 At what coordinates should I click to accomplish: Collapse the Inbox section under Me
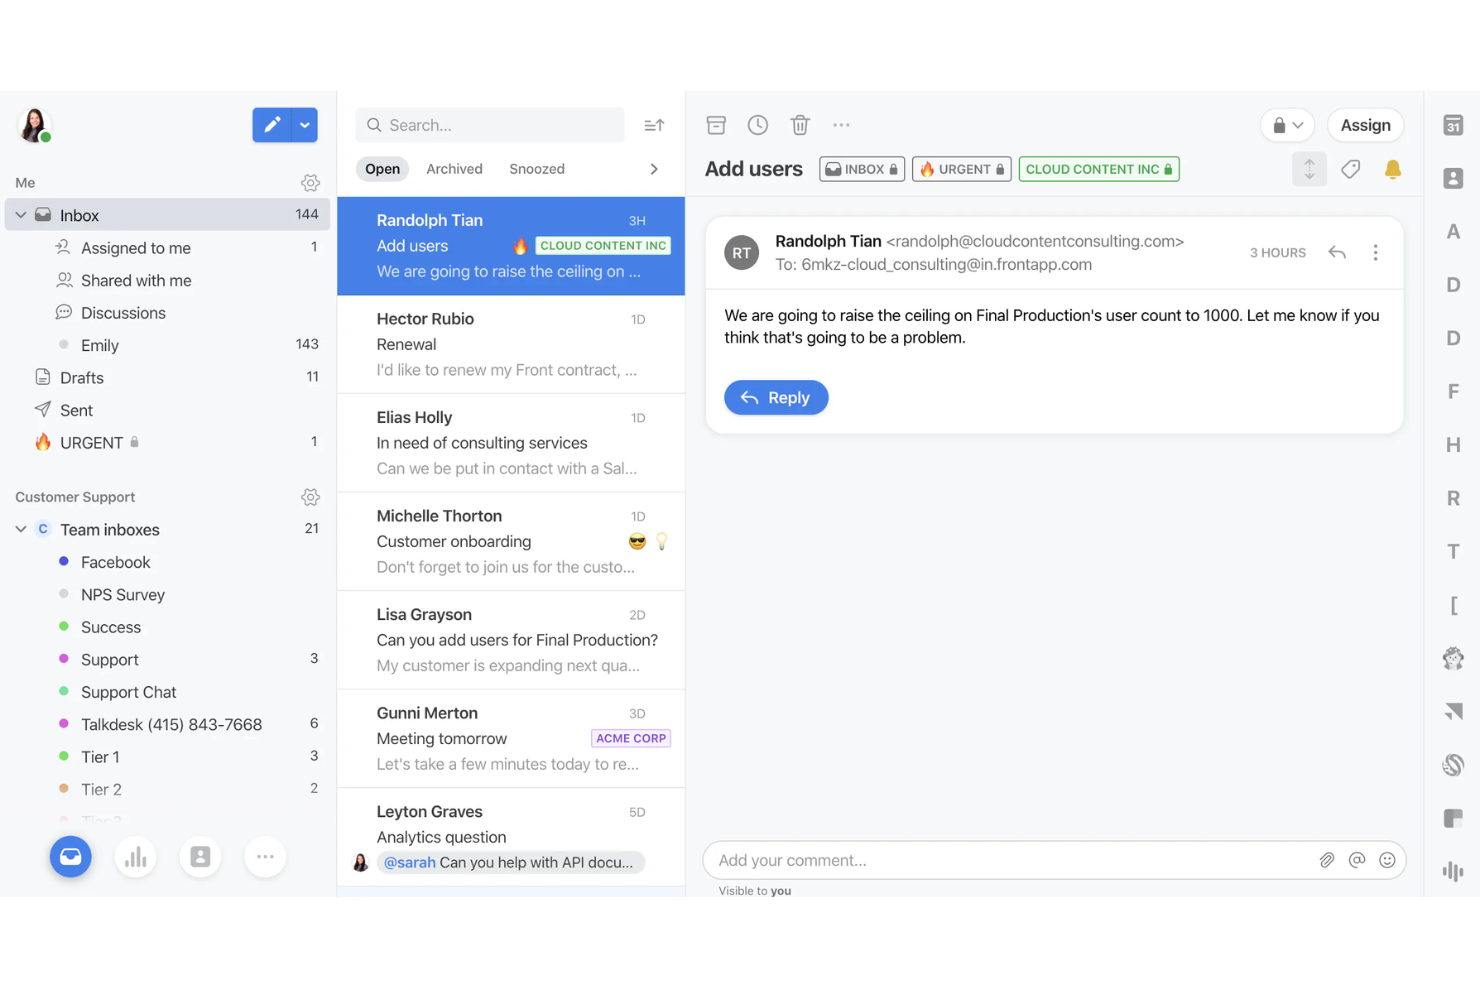pos(20,214)
